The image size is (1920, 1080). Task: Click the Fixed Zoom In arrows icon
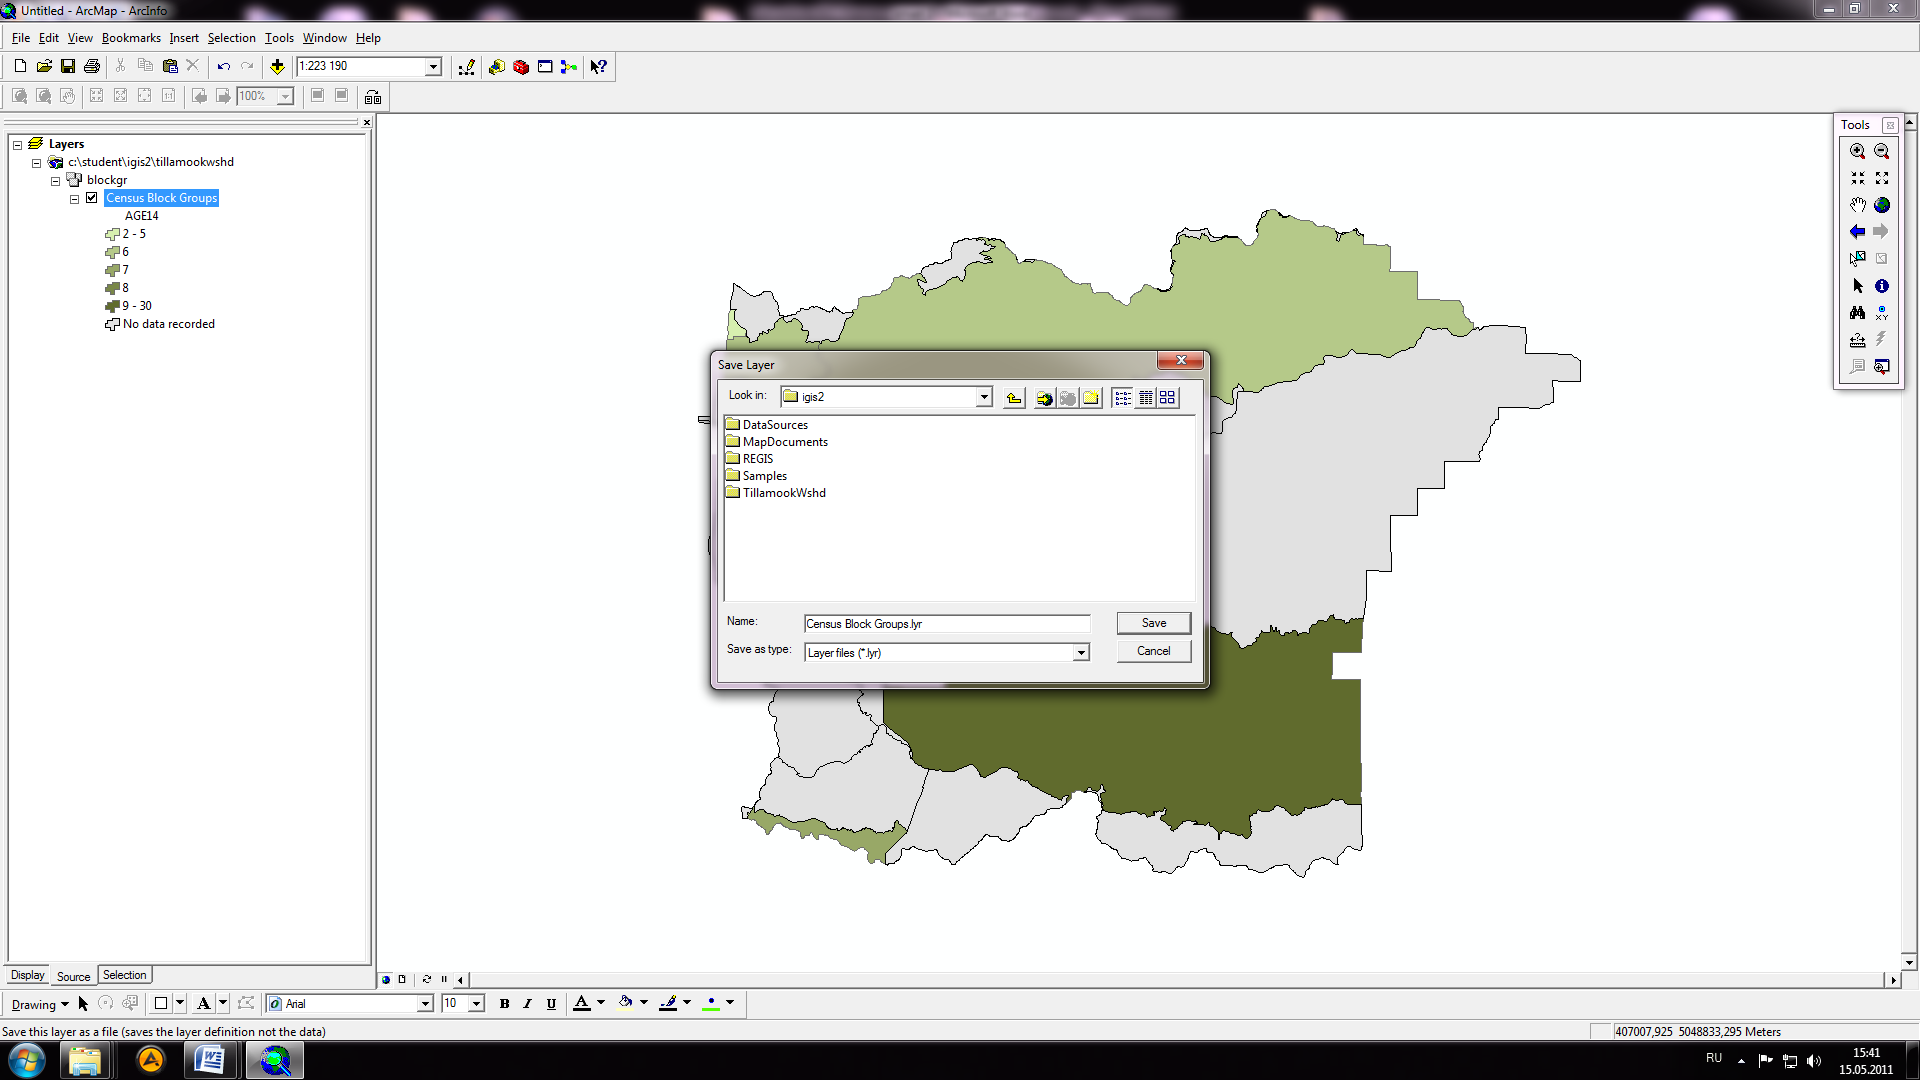click(1857, 178)
